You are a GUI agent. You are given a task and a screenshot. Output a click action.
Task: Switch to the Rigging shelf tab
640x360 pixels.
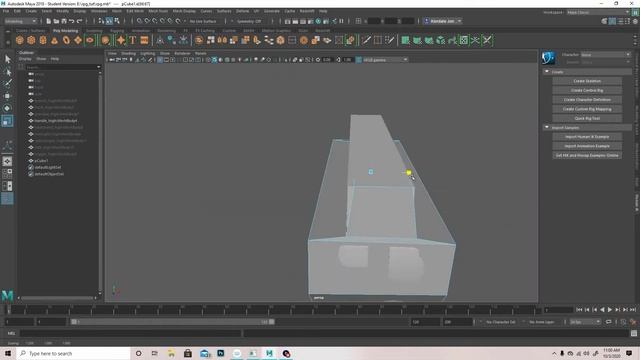point(117,31)
